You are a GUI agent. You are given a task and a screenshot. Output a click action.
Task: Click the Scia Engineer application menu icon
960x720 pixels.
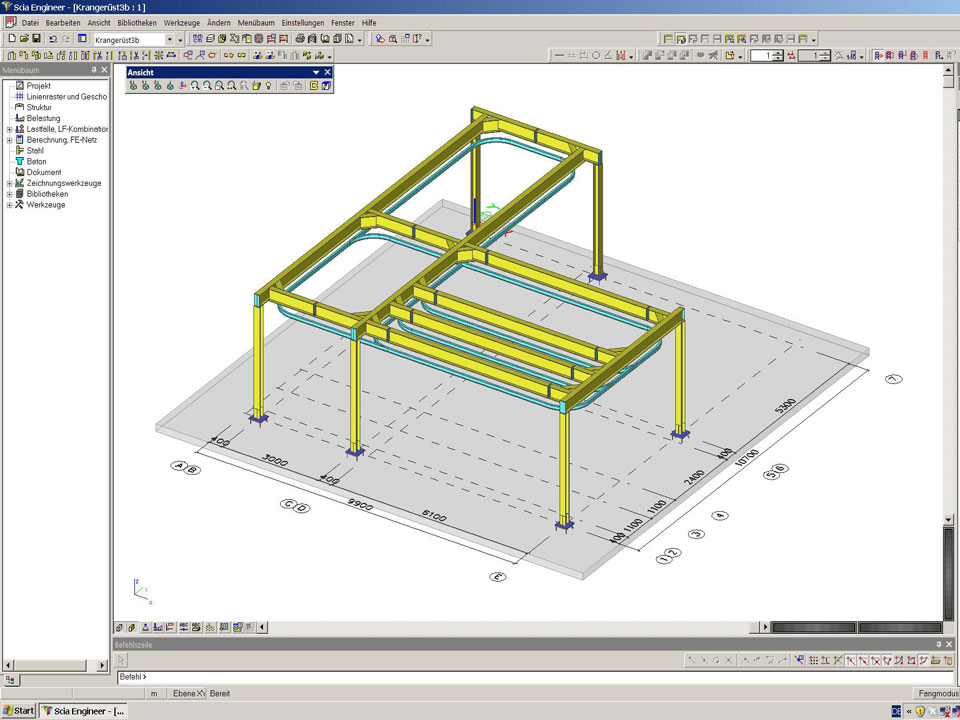(9, 22)
